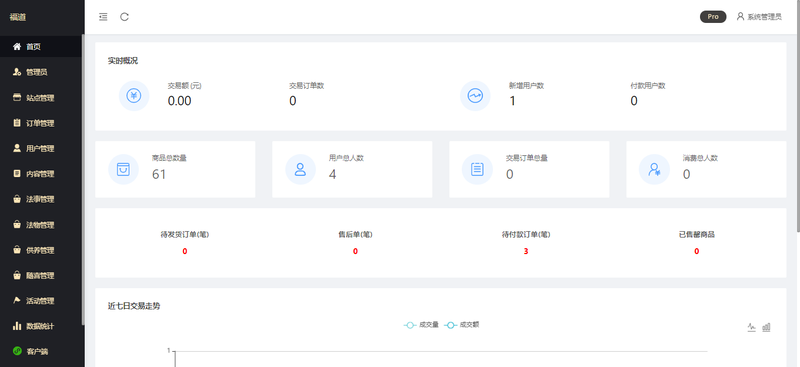
Task: Click the 站点管理 storefront icon in sidebar
Action: [17, 97]
